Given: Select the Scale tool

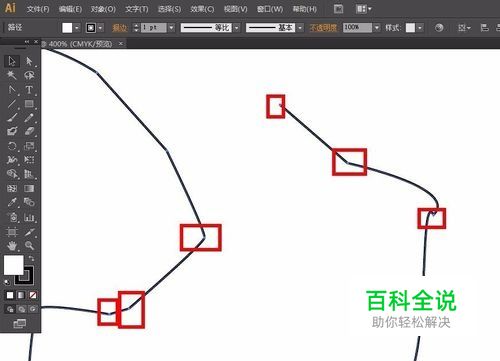Looking at the screenshot, I should point(29,146).
